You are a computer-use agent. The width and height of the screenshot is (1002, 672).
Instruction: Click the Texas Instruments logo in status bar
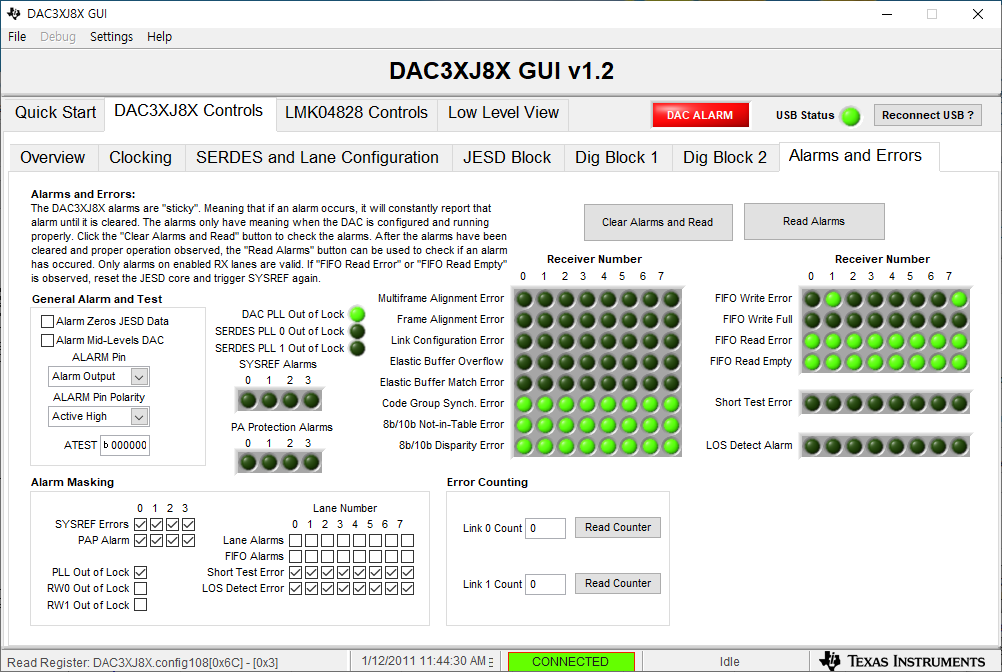click(x=903, y=661)
